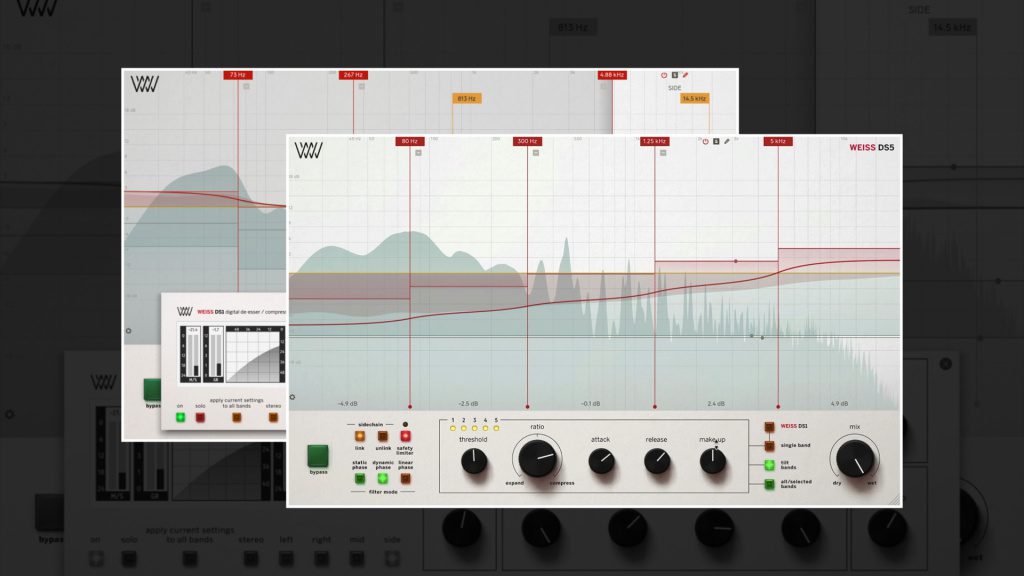Click the power icon in the DS5 header
Image resolution: width=1024 pixels, height=576 pixels.
tap(705, 141)
